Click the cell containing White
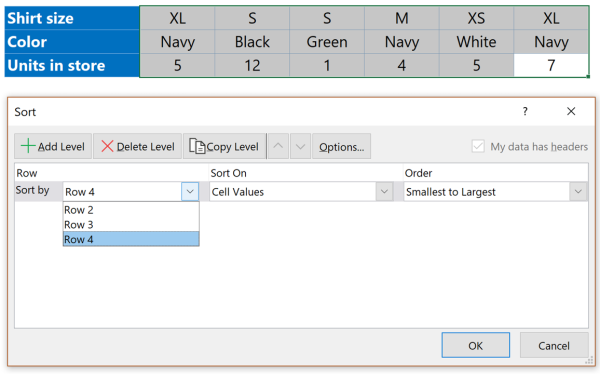Viewport: 600px width, 374px height. coord(476,42)
